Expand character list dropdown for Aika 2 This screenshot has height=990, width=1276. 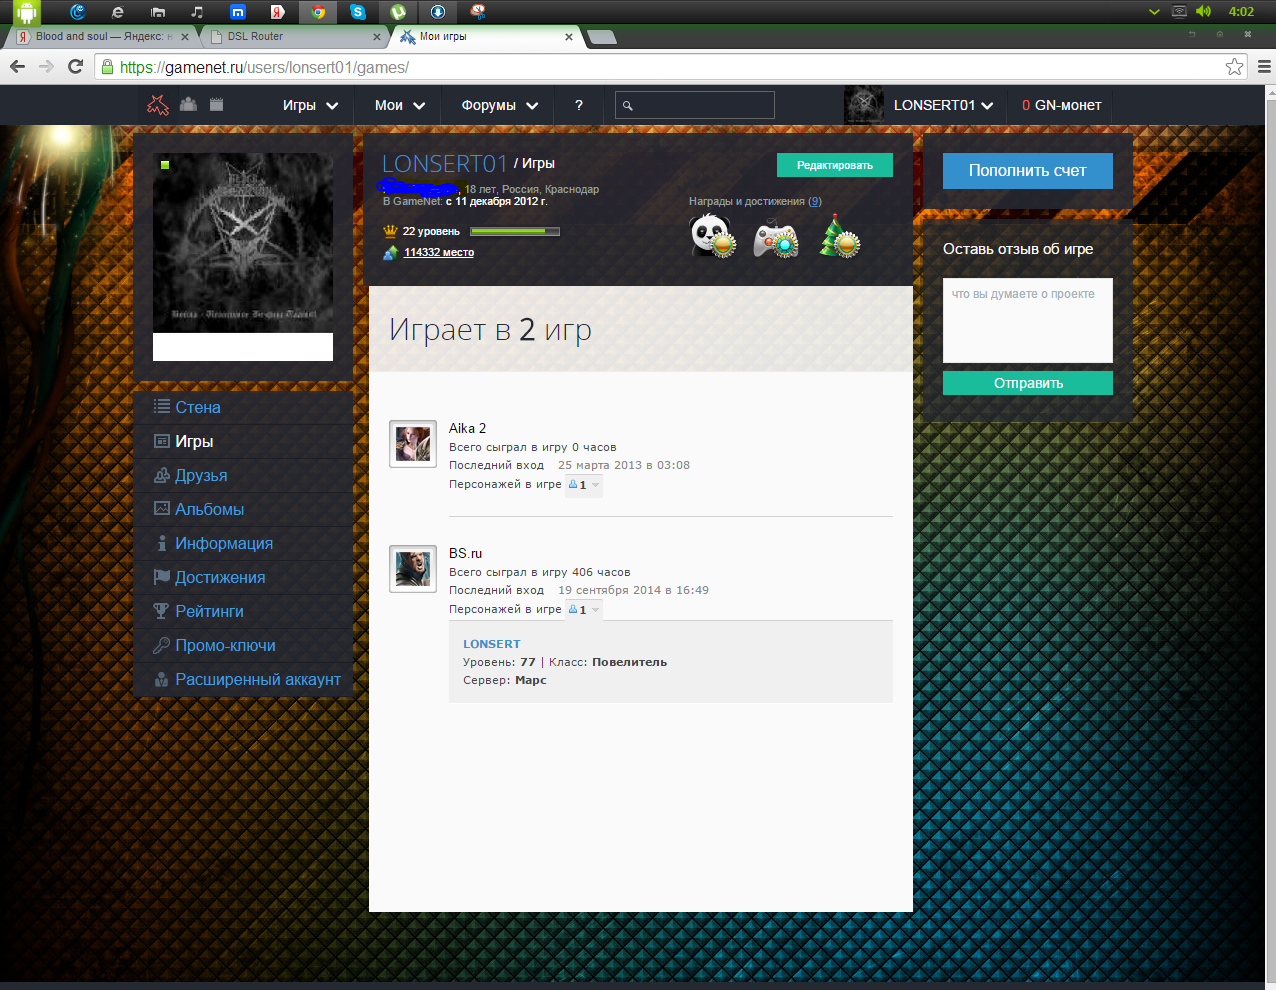[x=584, y=485]
